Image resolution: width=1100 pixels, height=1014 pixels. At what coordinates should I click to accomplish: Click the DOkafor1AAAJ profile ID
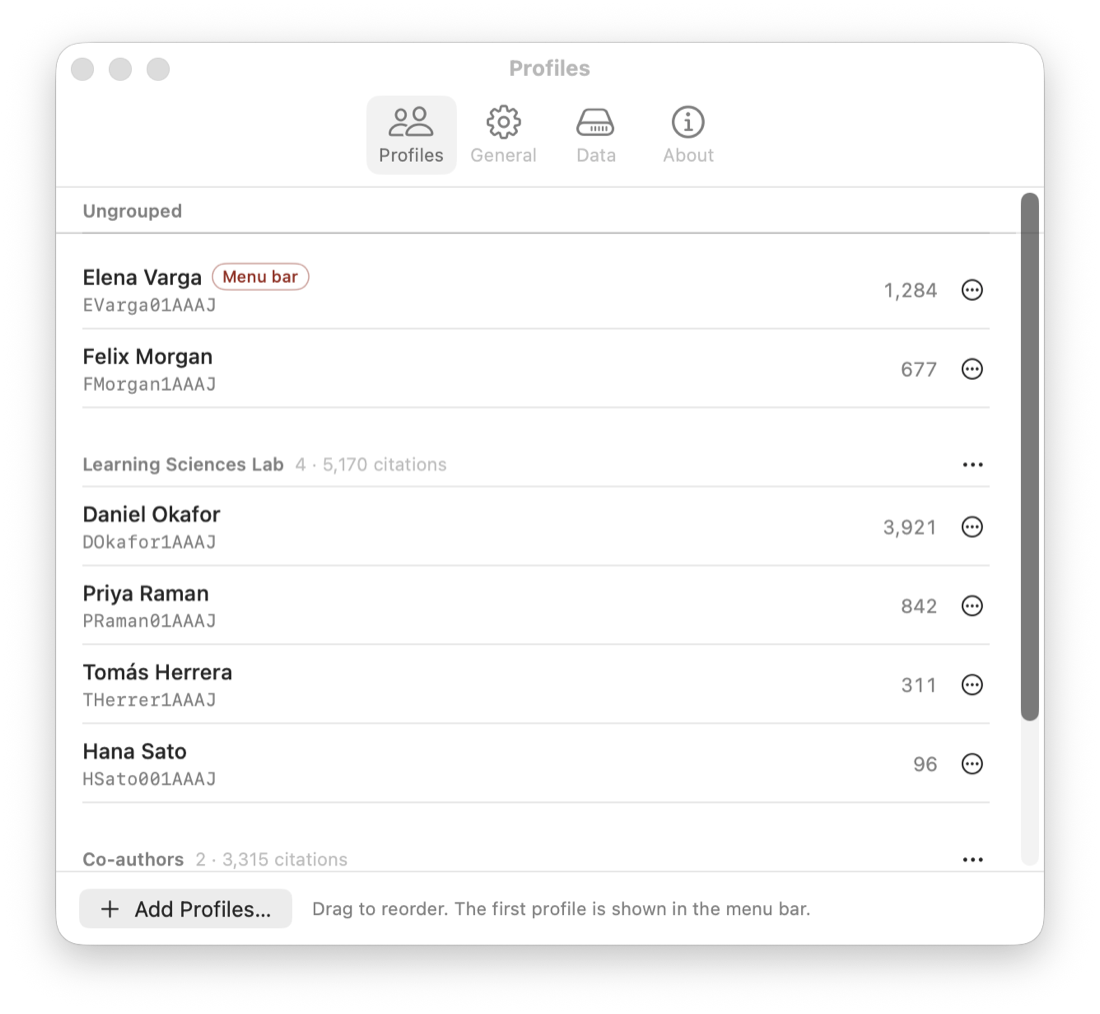pyautogui.click(x=149, y=542)
